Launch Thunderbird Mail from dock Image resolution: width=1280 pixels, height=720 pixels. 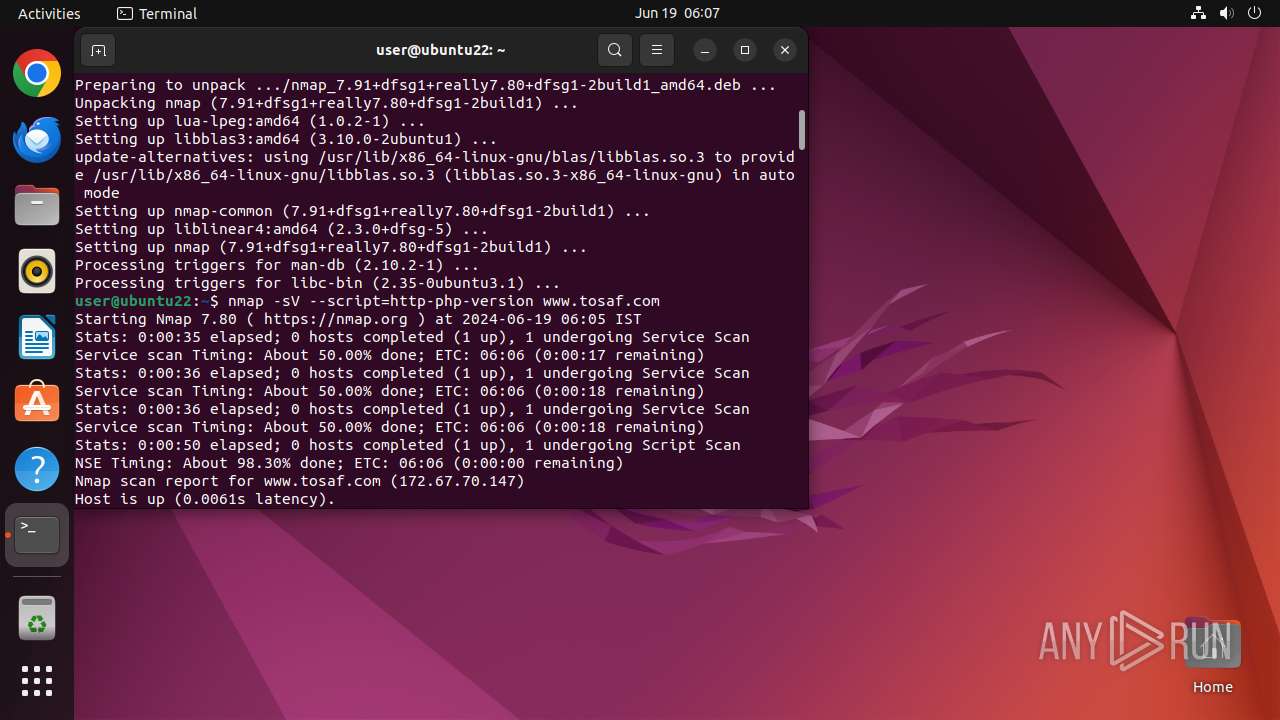[x=37, y=140]
